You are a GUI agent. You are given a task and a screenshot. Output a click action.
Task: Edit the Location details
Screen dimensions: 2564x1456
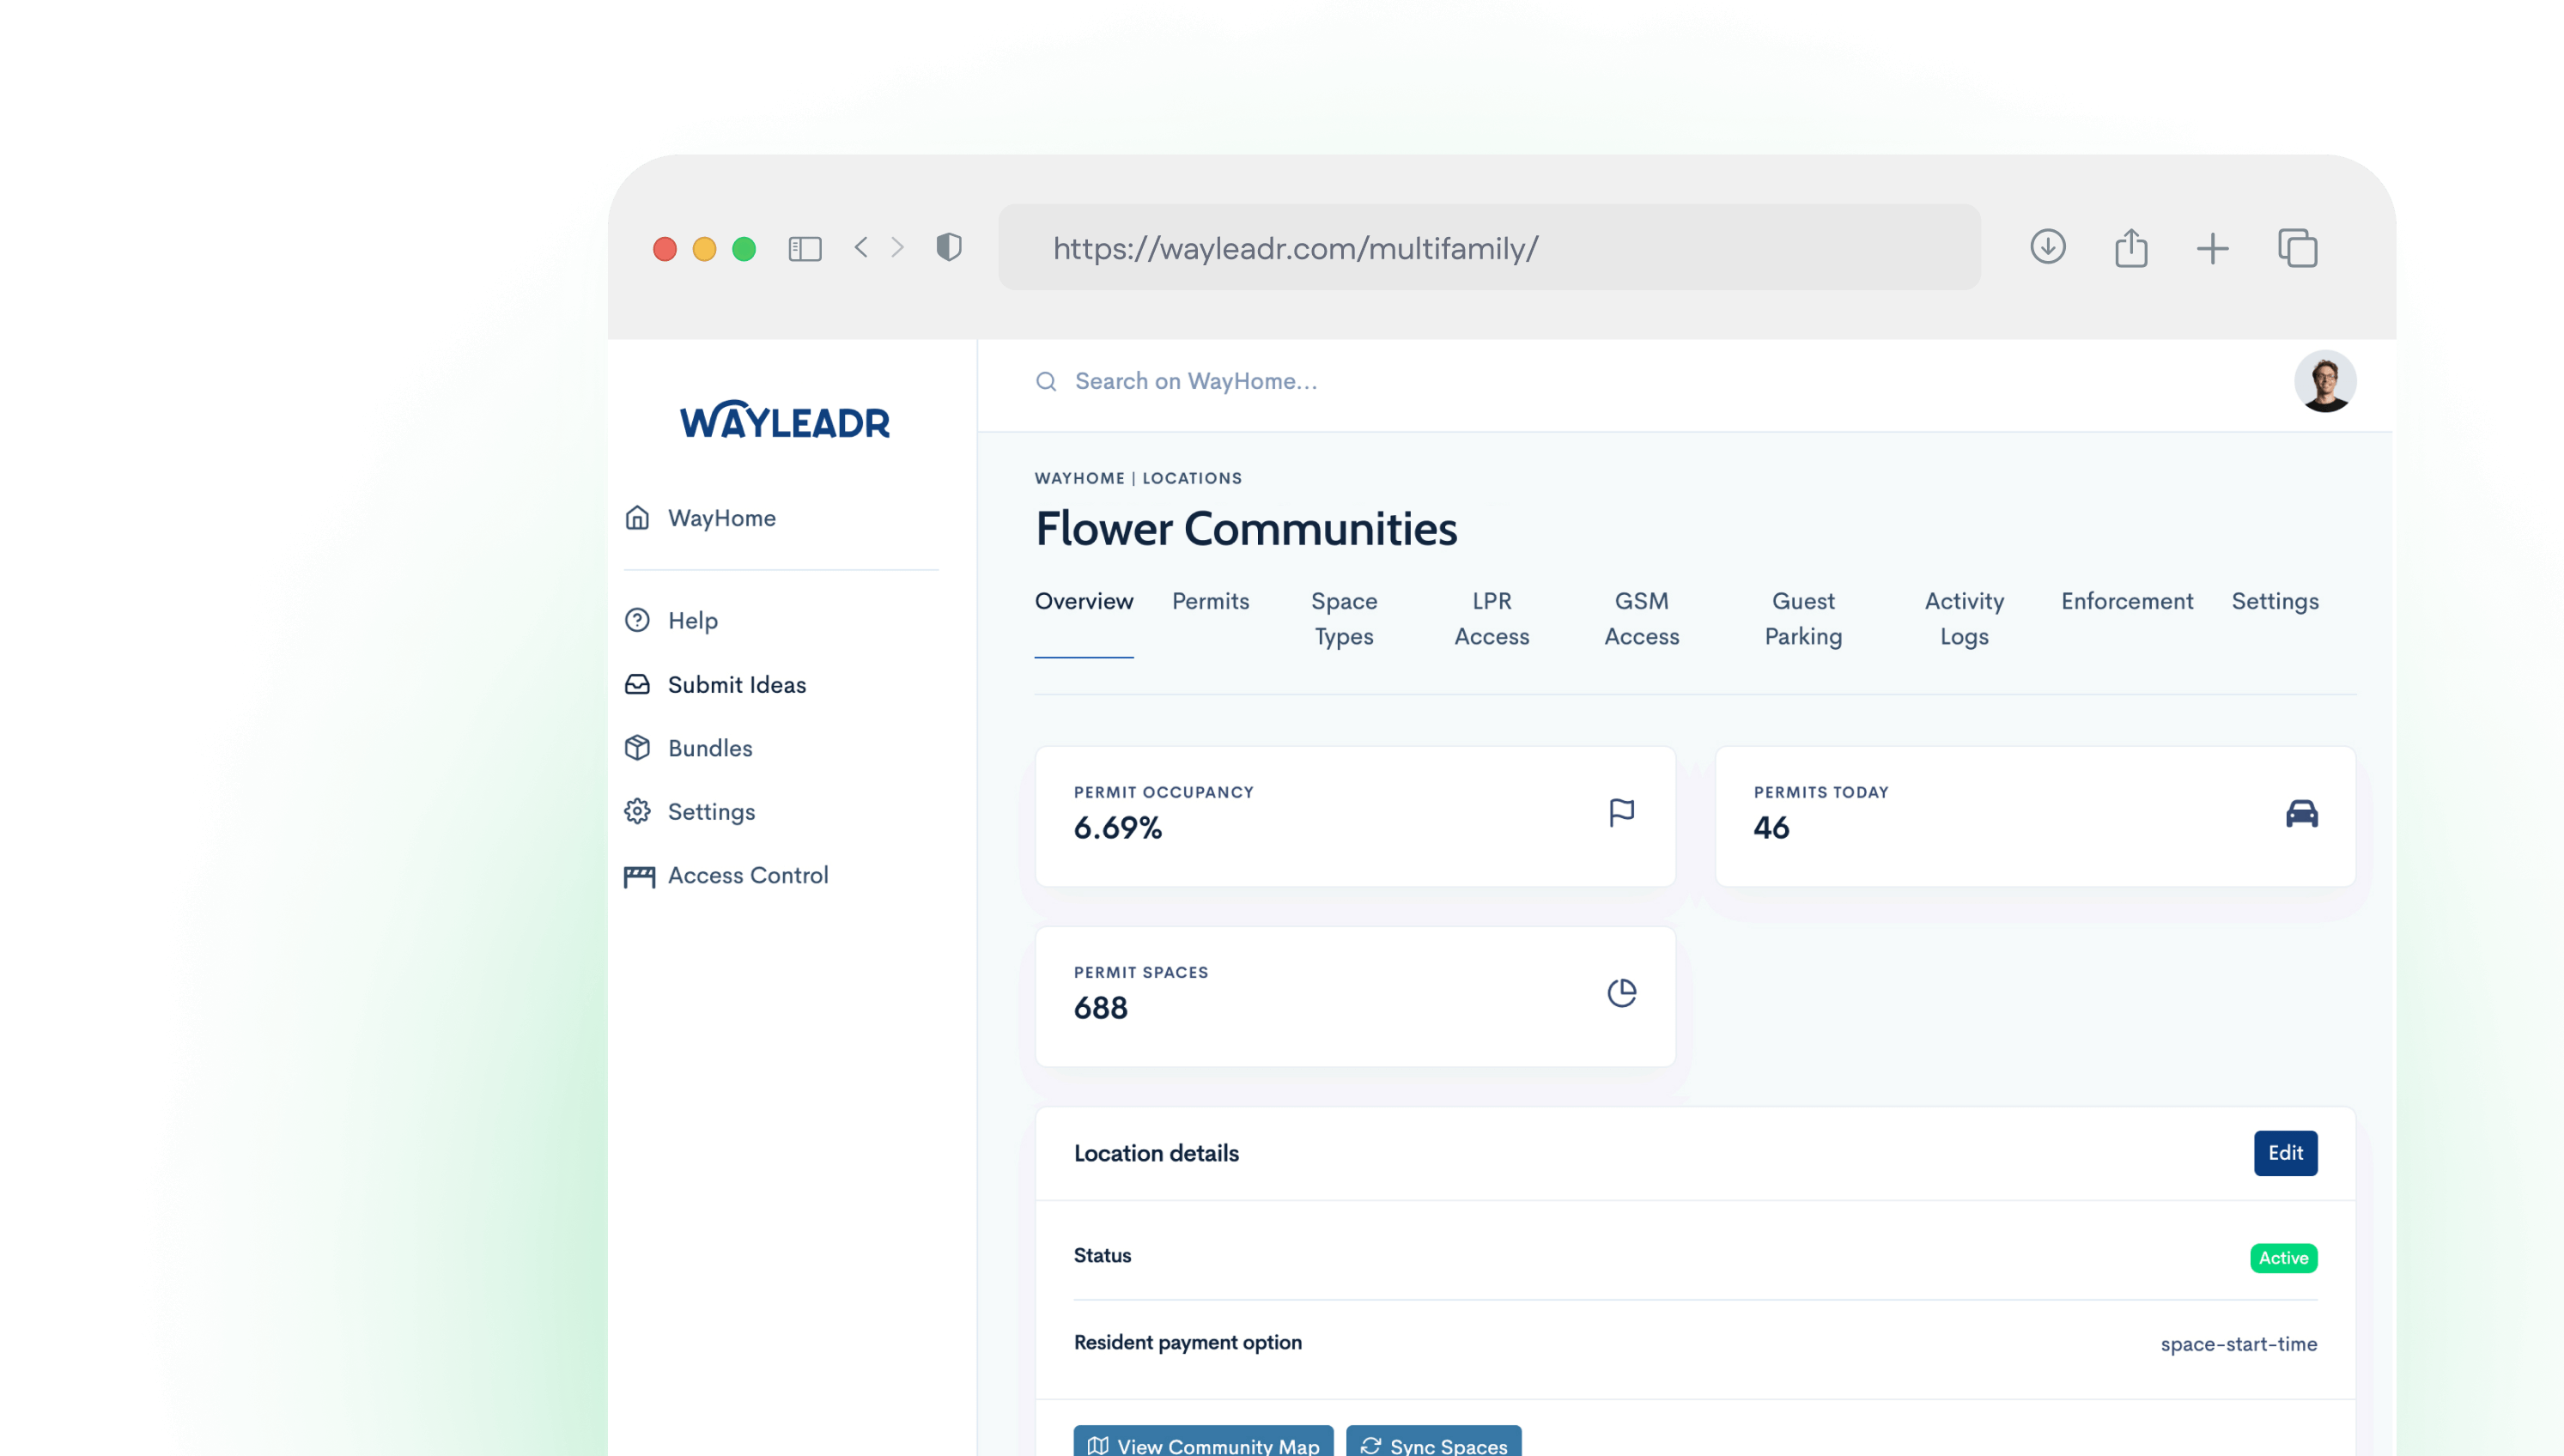(2286, 1153)
